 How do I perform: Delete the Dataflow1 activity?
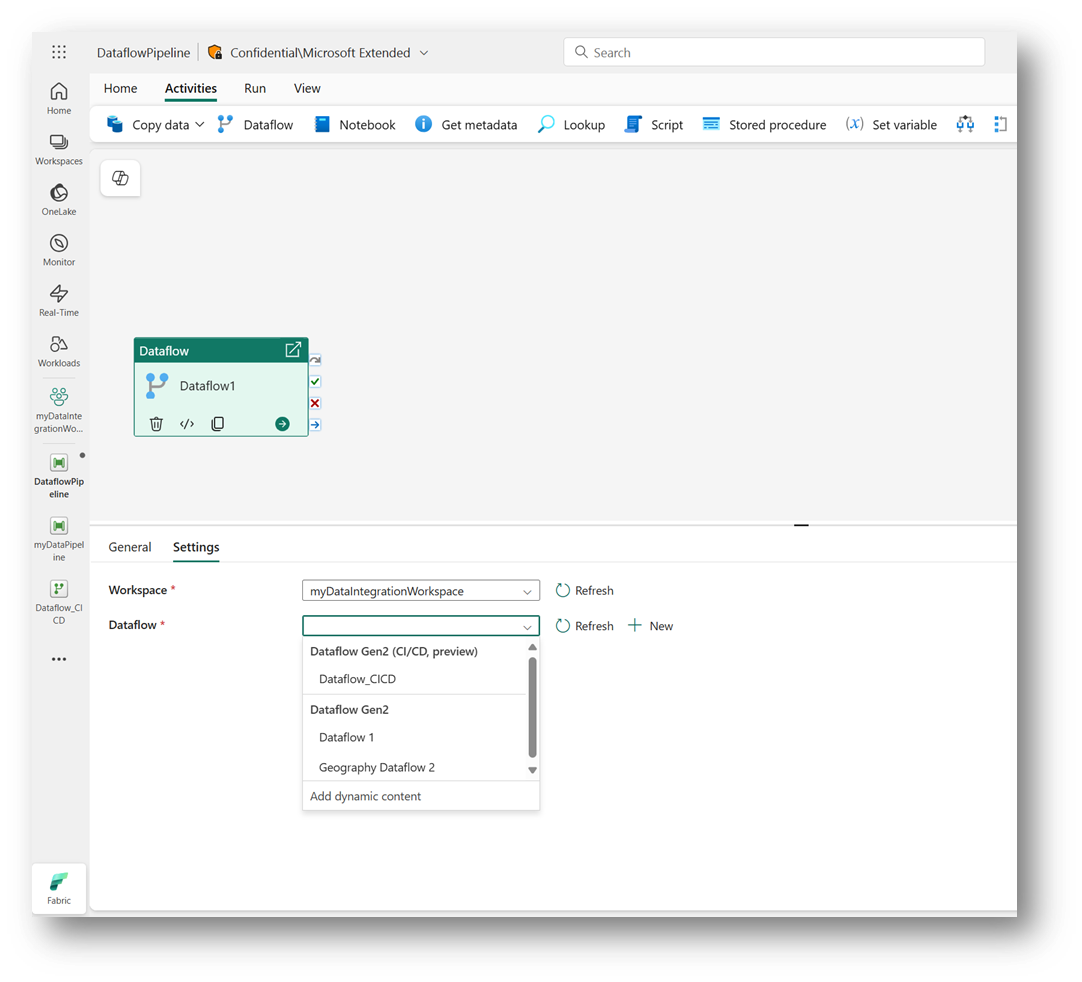tap(157, 424)
